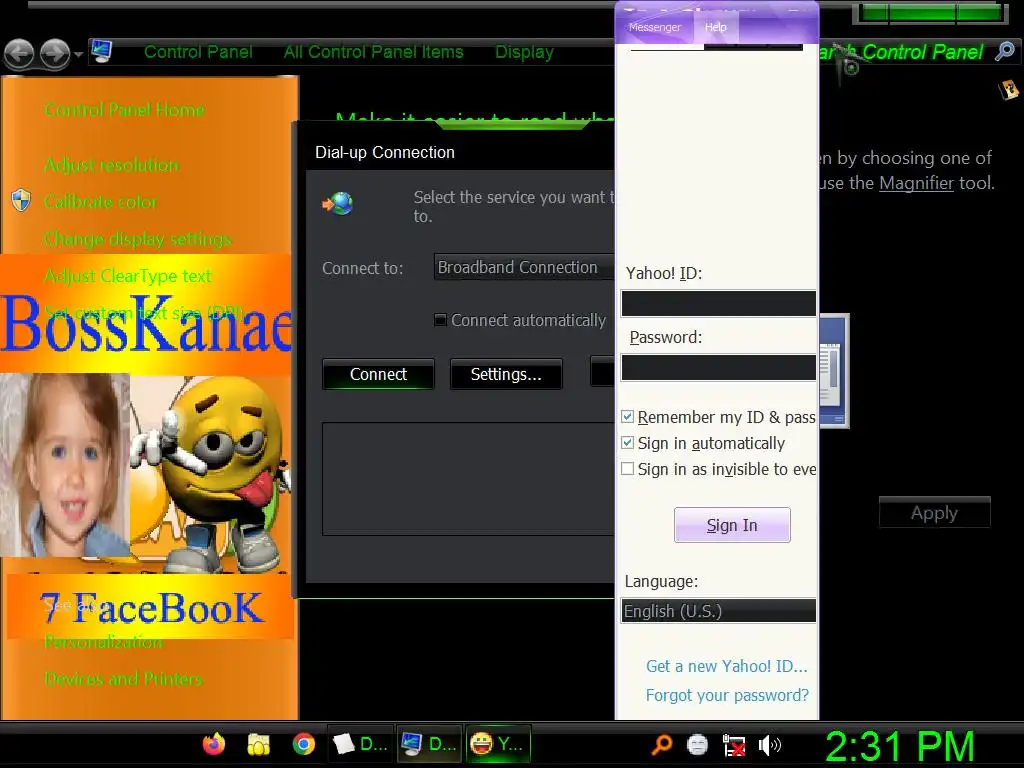
Task: Go forward with the Control Panel forward arrow
Action: [x=55, y=54]
